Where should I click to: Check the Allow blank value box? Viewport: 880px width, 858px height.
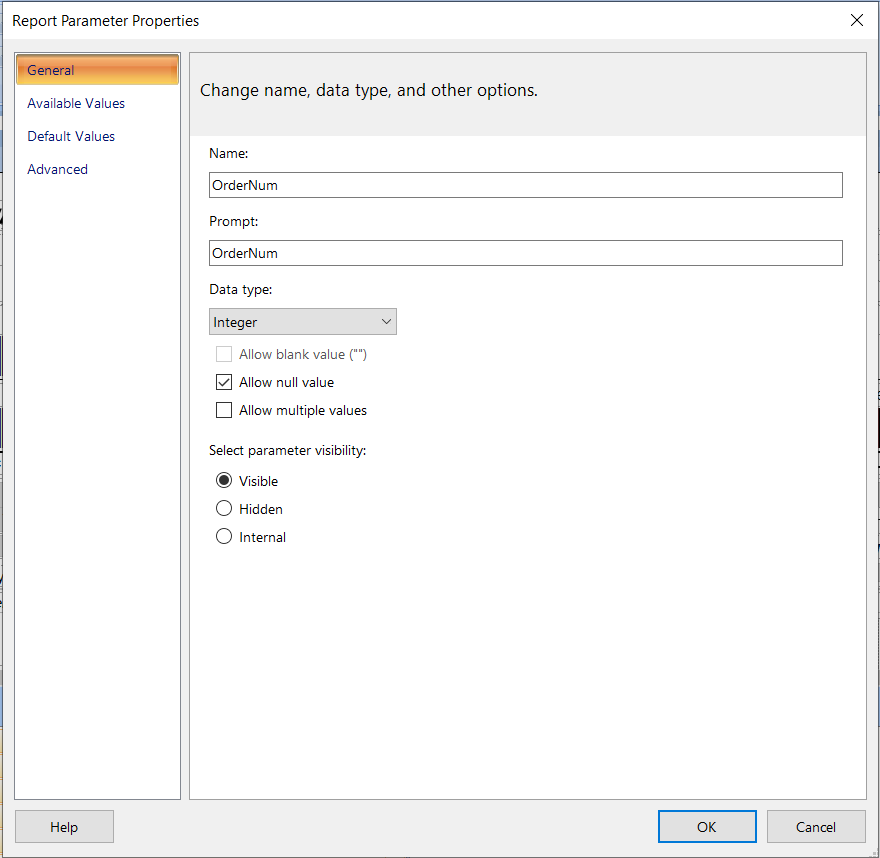[224, 354]
